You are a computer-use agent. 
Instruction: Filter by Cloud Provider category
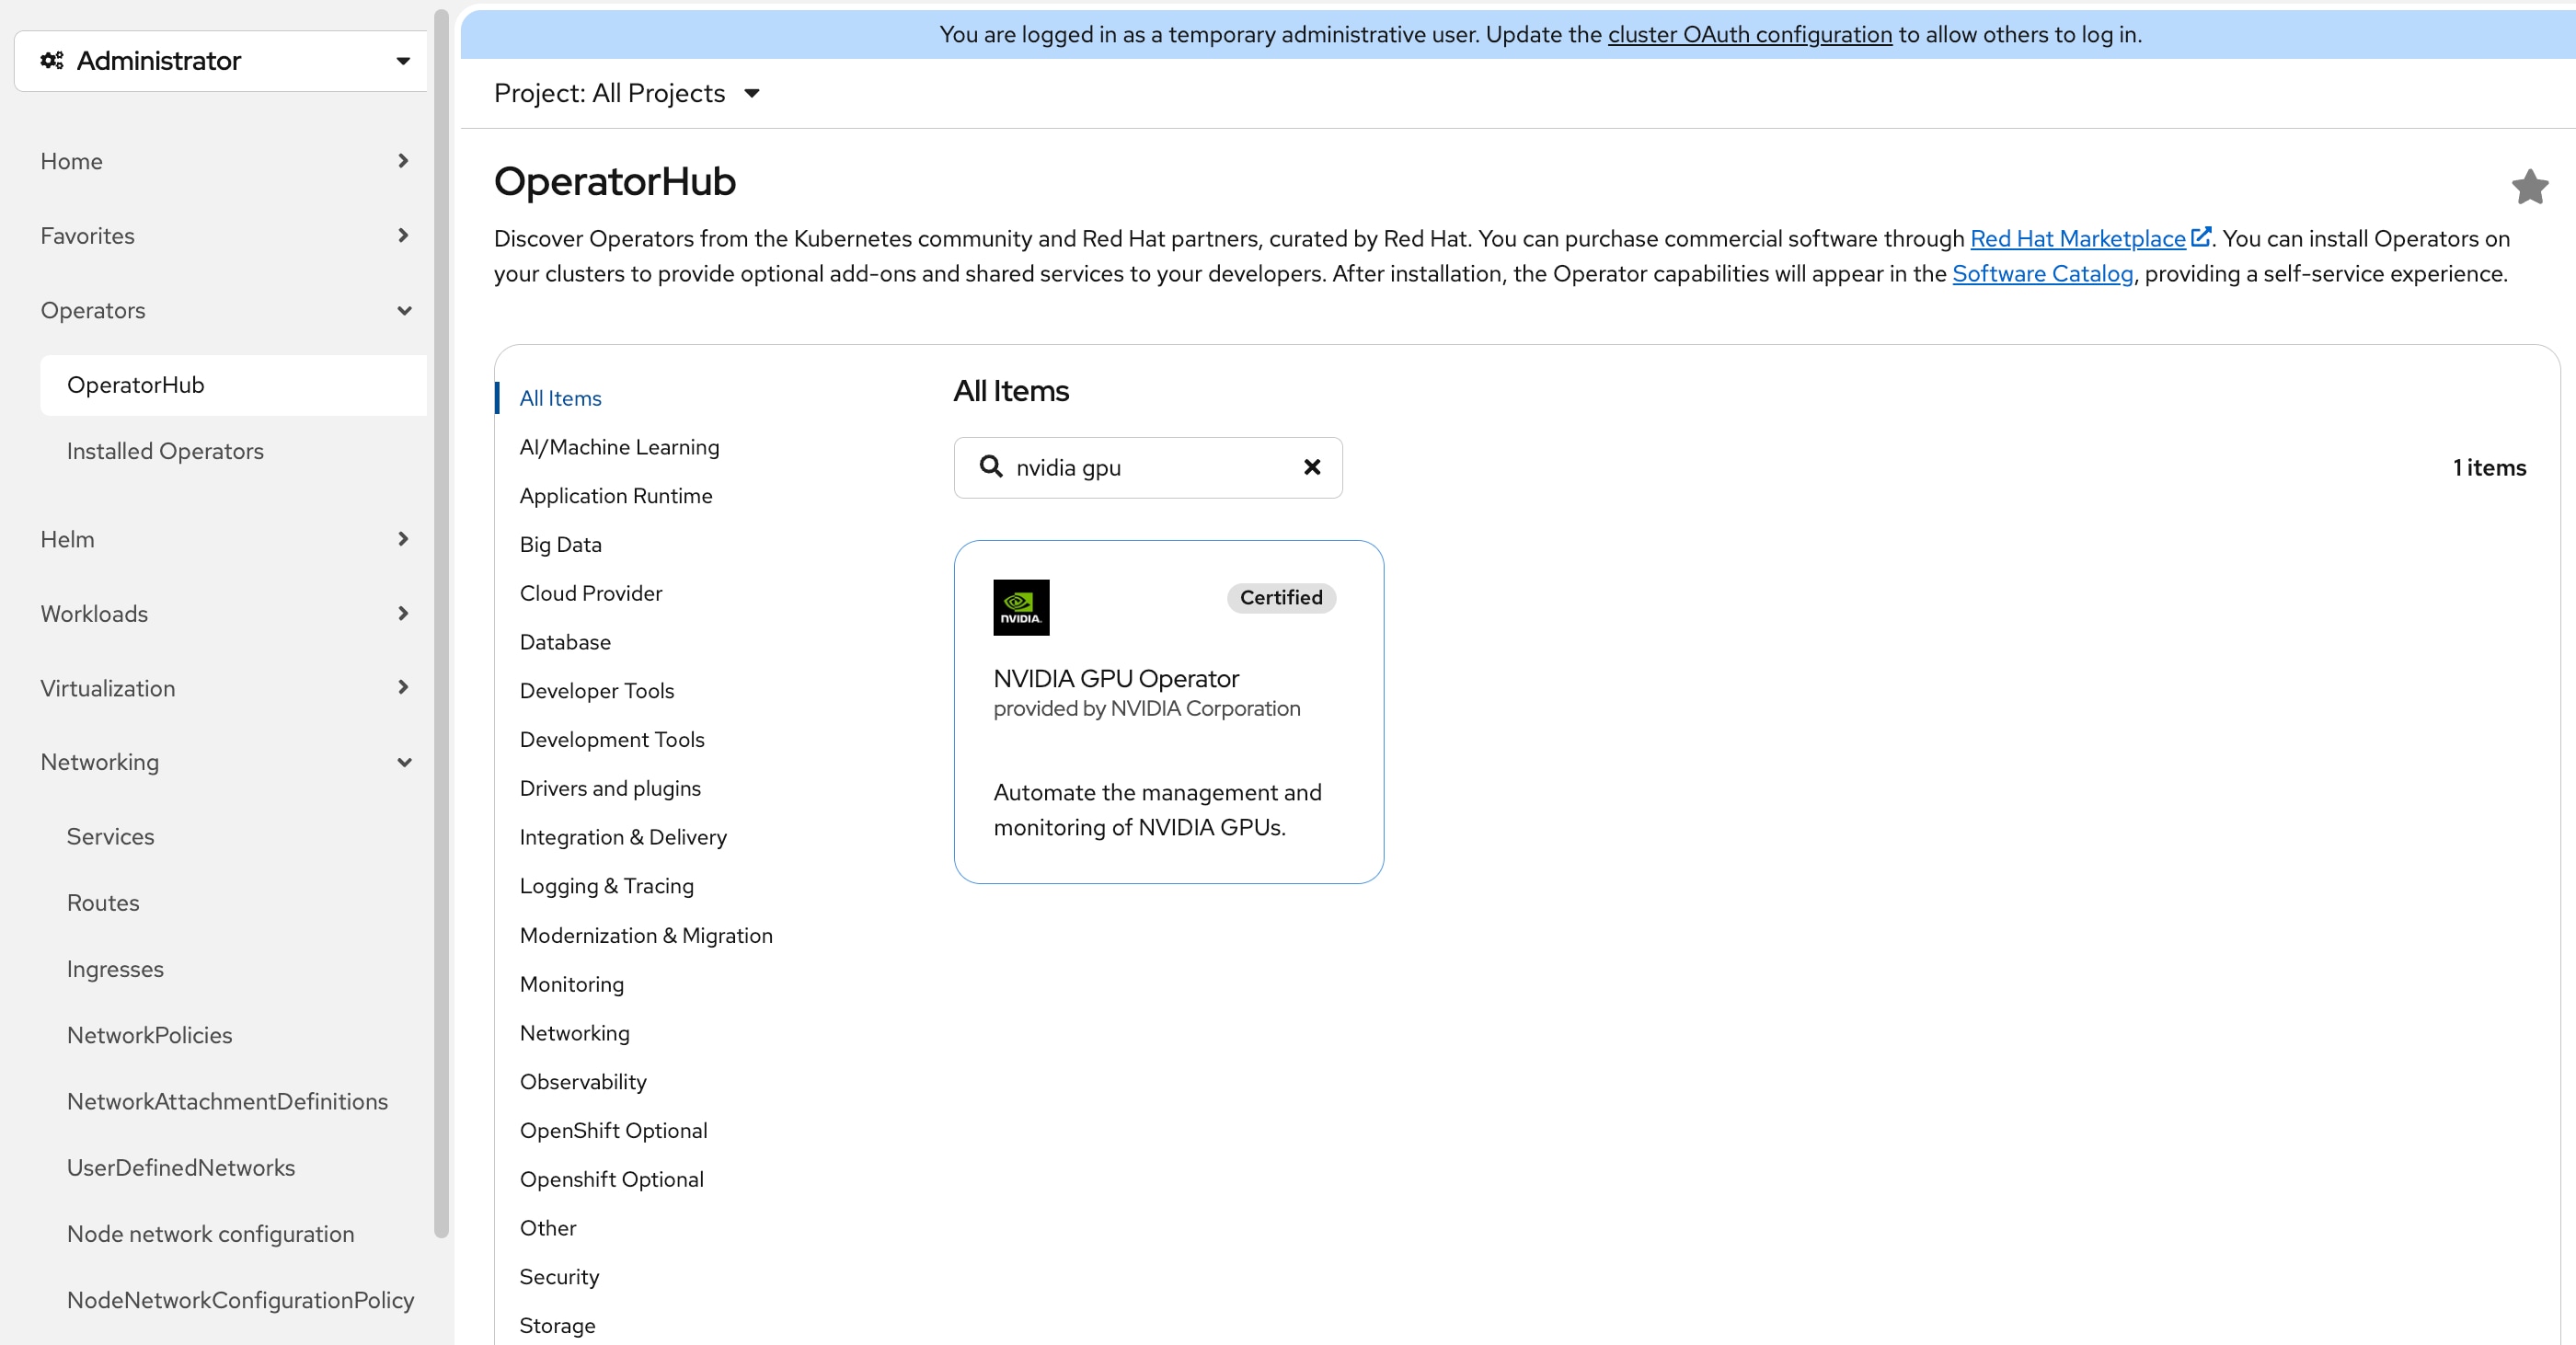tap(590, 593)
